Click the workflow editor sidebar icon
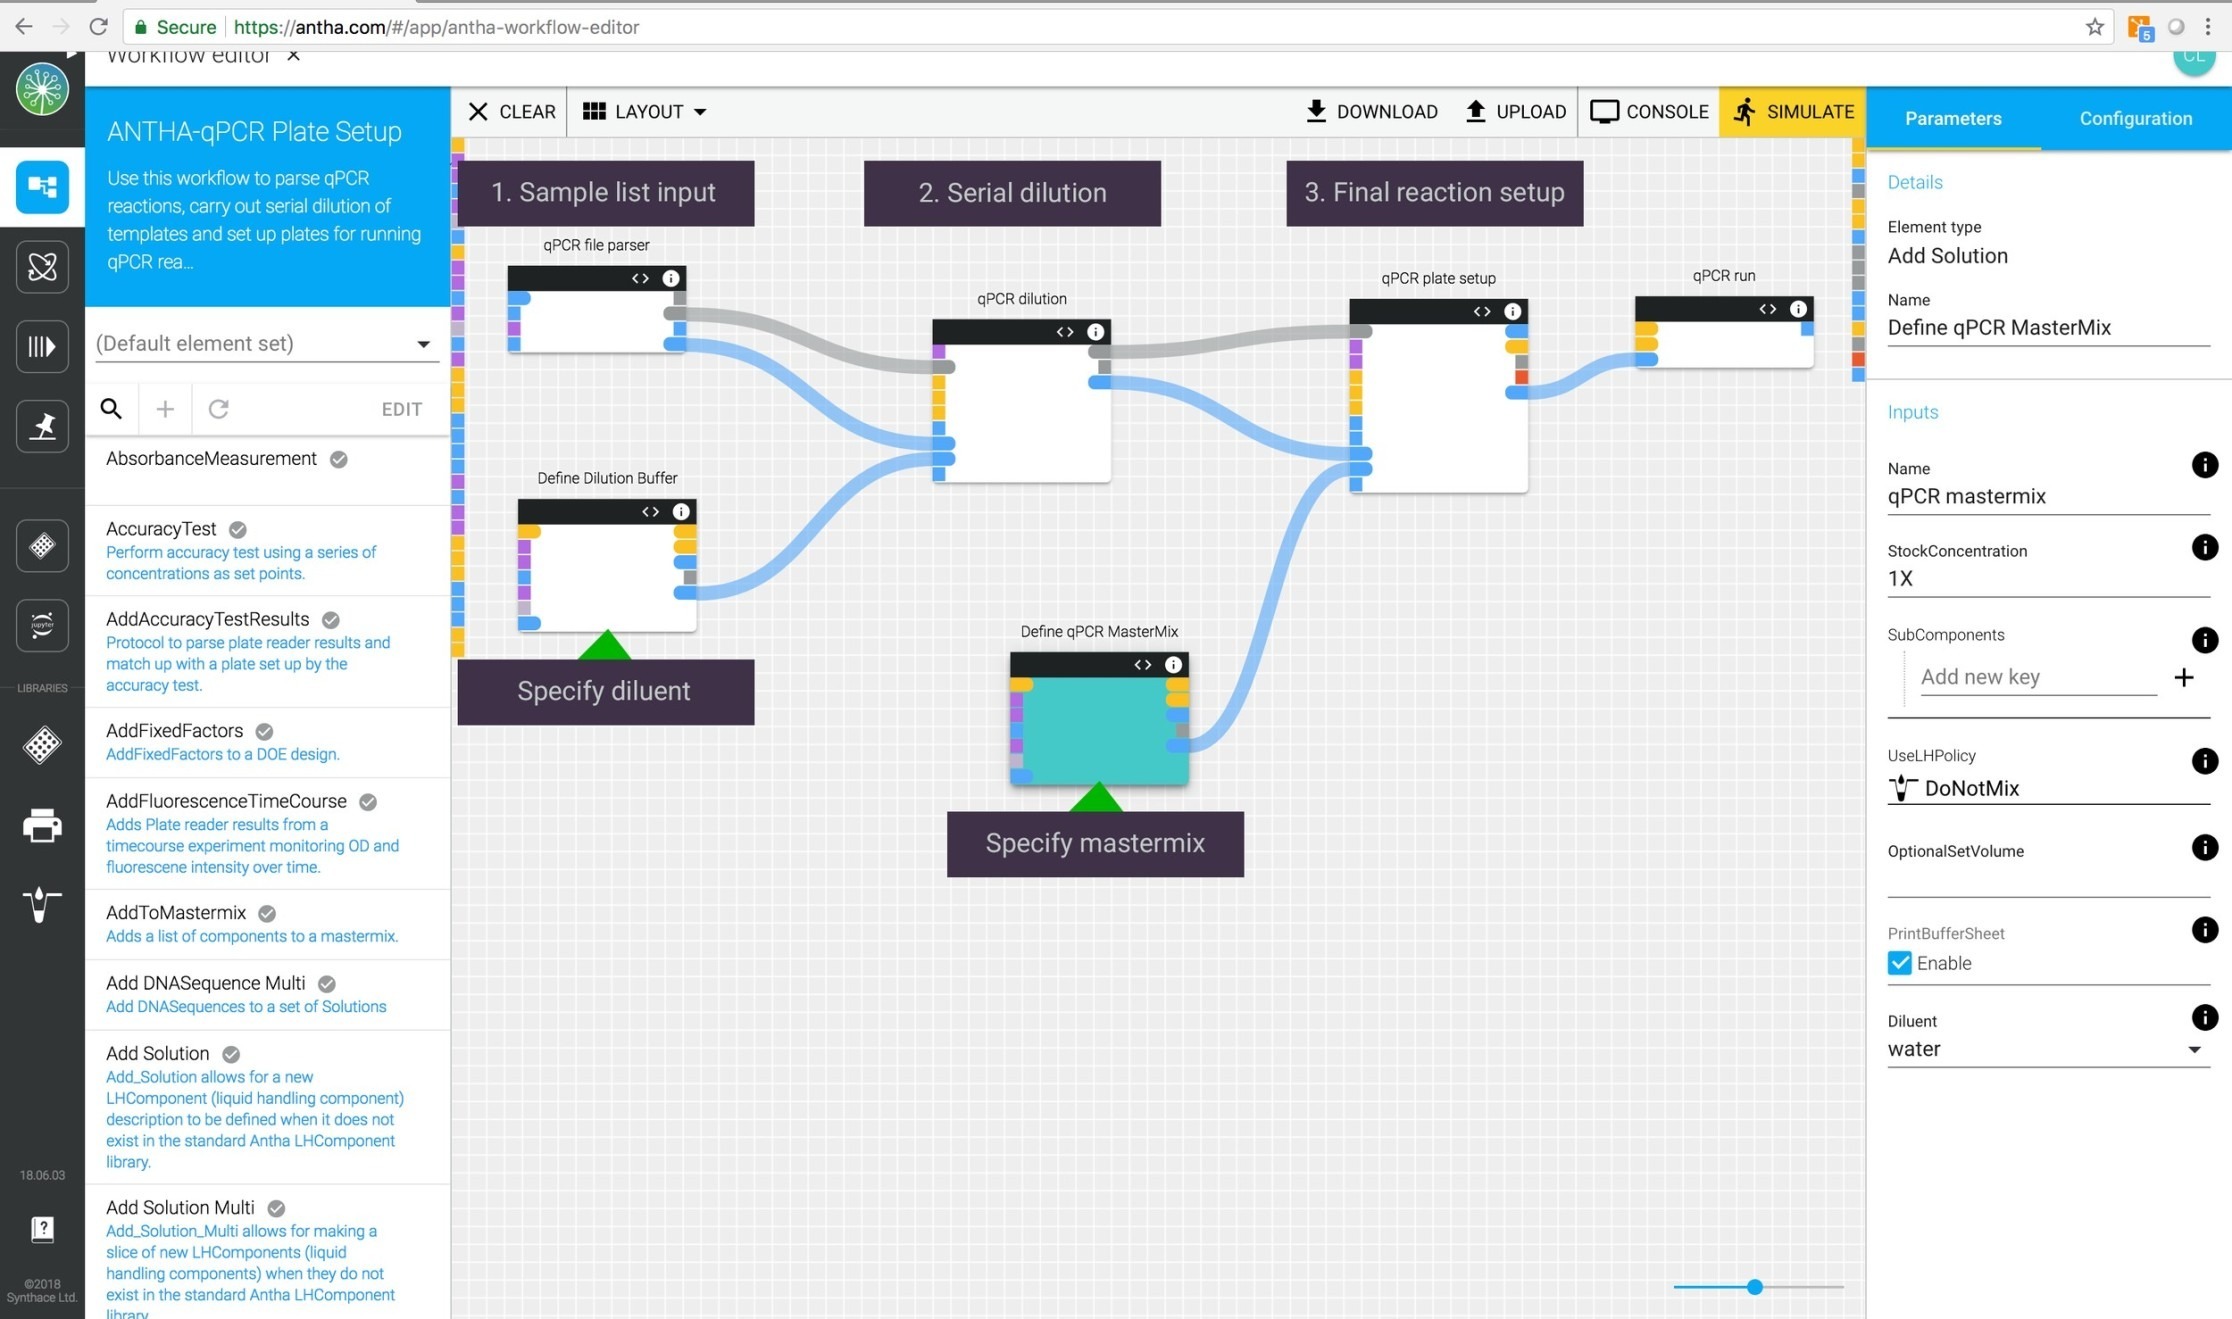 click(x=42, y=186)
